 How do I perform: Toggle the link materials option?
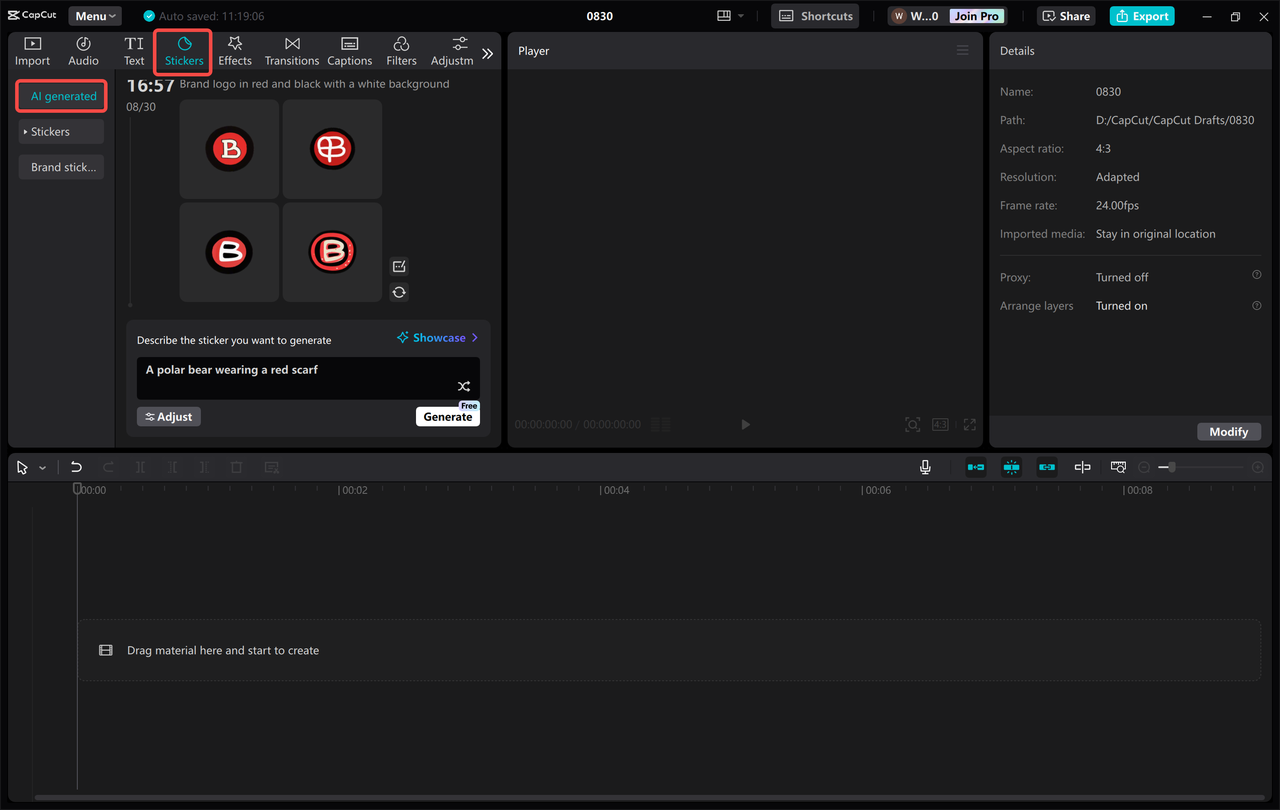click(1047, 466)
